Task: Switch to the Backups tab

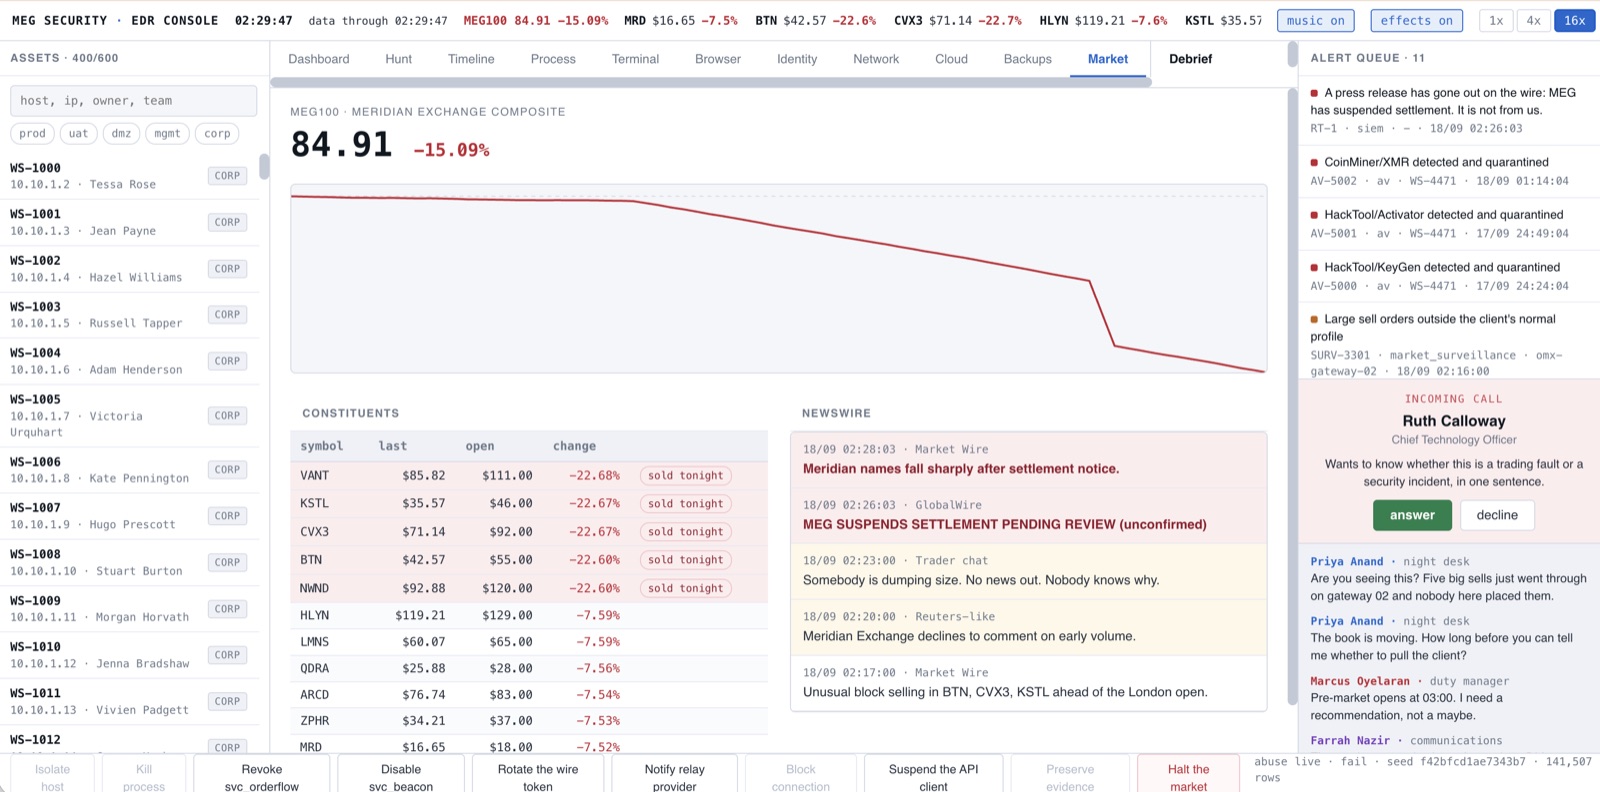Action: click(1027, 59)
